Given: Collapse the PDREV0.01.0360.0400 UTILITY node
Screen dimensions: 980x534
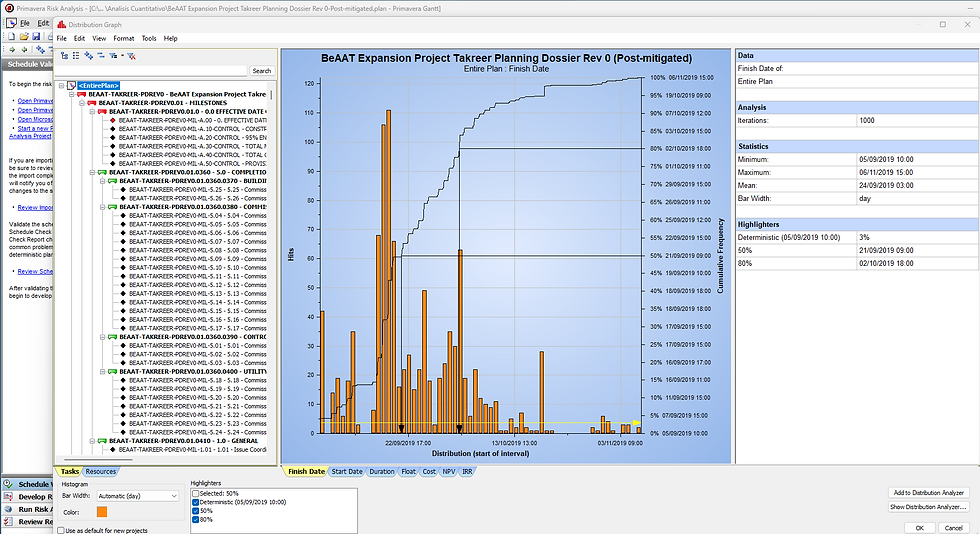Looking at the screenshot, I should tap(102, 371).
